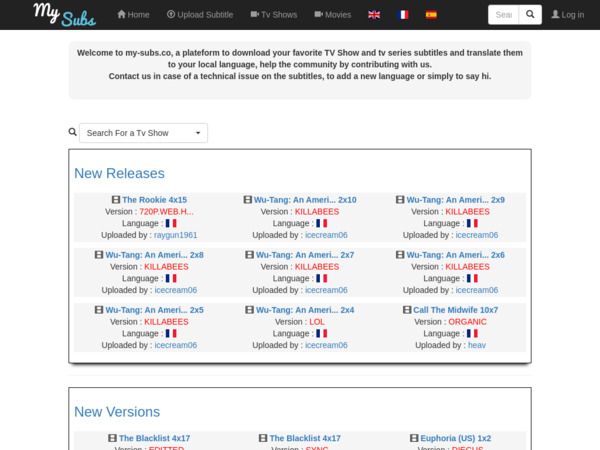Click the magnifier search button in navbar
Viewport: 600px width, 450px height.
530,15
